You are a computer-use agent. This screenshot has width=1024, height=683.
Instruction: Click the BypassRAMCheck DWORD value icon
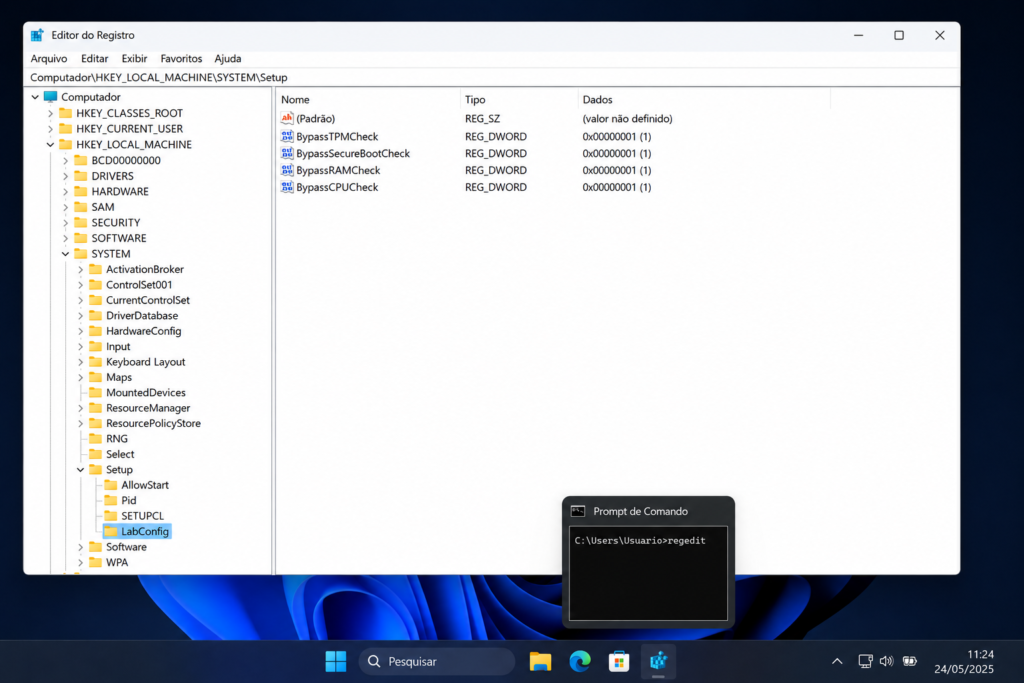[287, 170]
